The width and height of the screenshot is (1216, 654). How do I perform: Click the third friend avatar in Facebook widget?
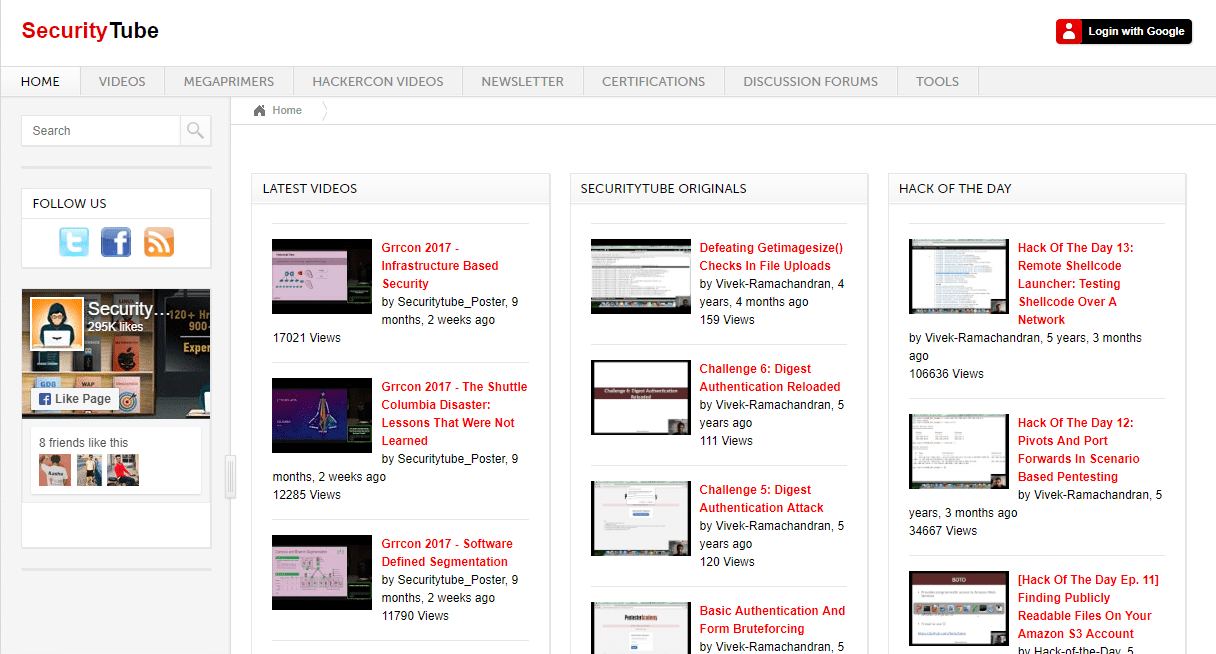pyautogui.click(x=123, y=470)
